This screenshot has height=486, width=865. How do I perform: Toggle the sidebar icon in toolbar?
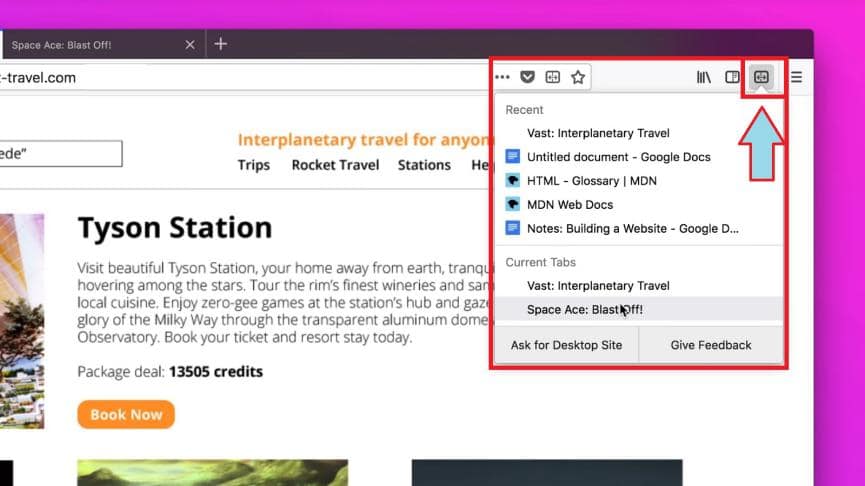point(732,77)
